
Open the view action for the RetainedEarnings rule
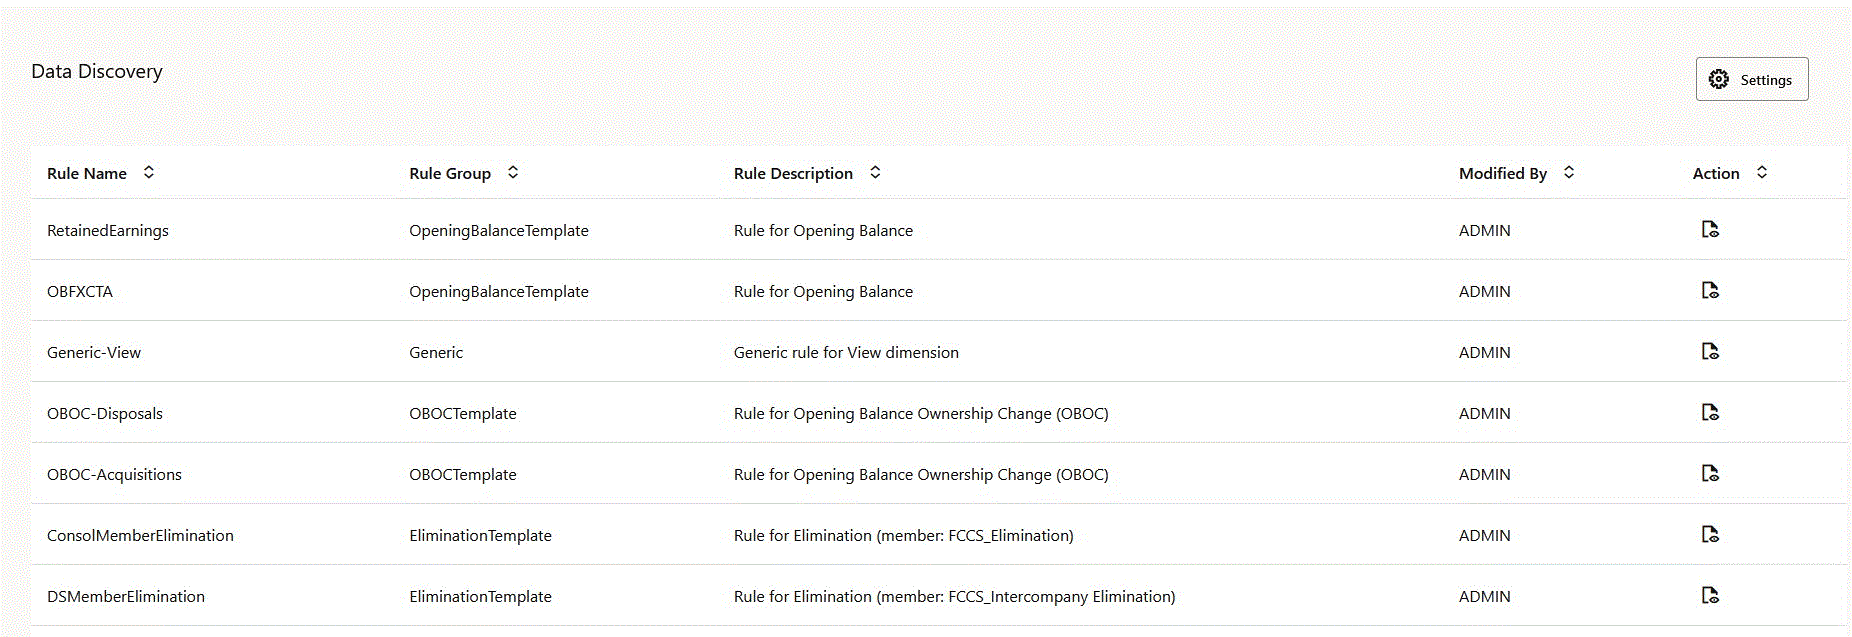coord(1710,230)
